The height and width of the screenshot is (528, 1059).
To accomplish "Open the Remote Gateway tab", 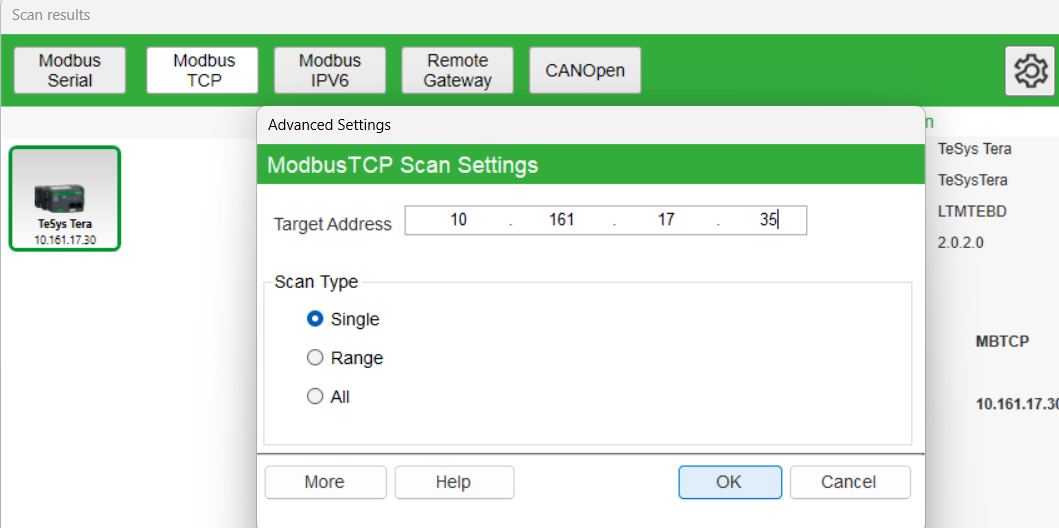I will click(457, 70).
